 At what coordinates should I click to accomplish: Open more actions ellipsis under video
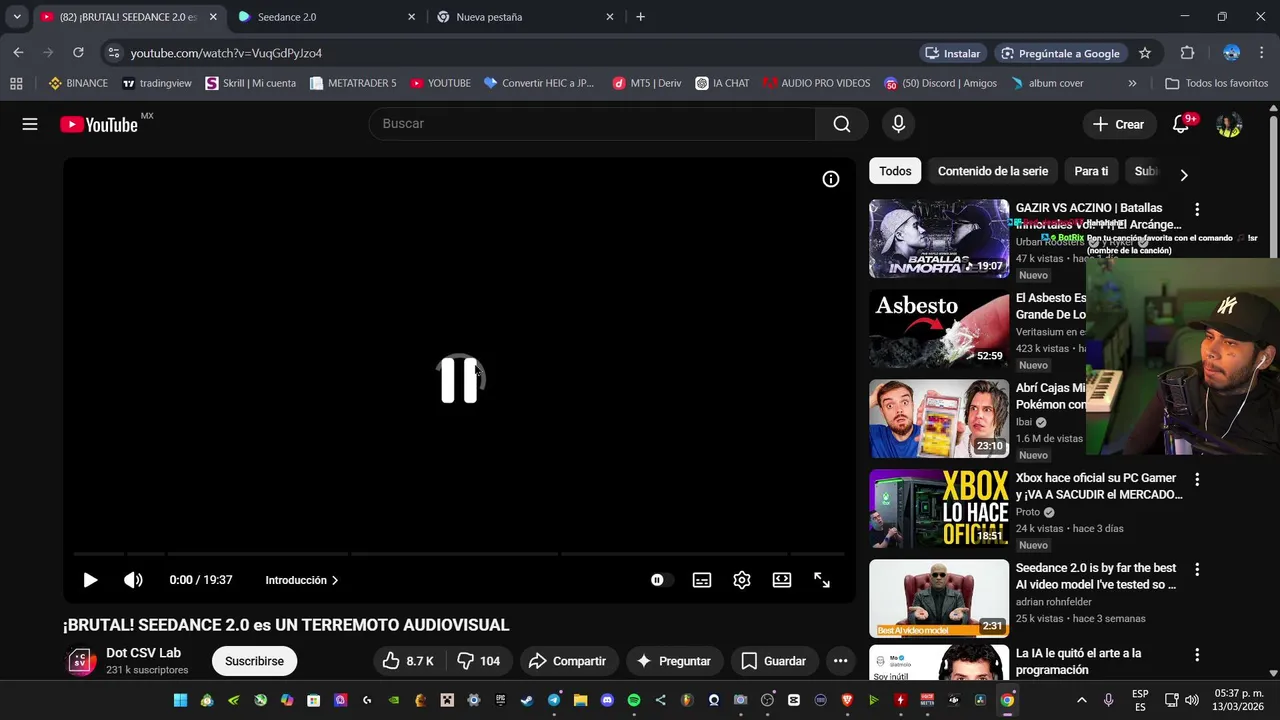[x=840, y=661]
